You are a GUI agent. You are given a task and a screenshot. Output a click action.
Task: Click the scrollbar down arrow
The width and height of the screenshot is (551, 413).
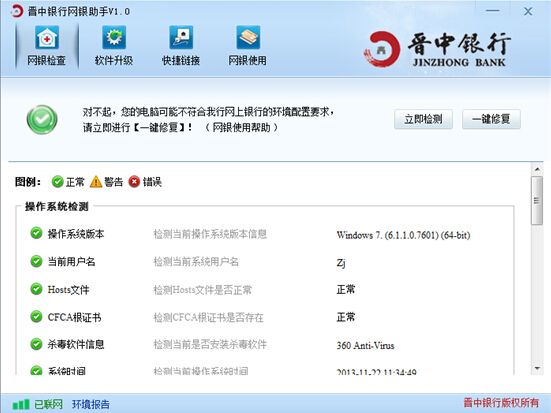tap(537, 368)
